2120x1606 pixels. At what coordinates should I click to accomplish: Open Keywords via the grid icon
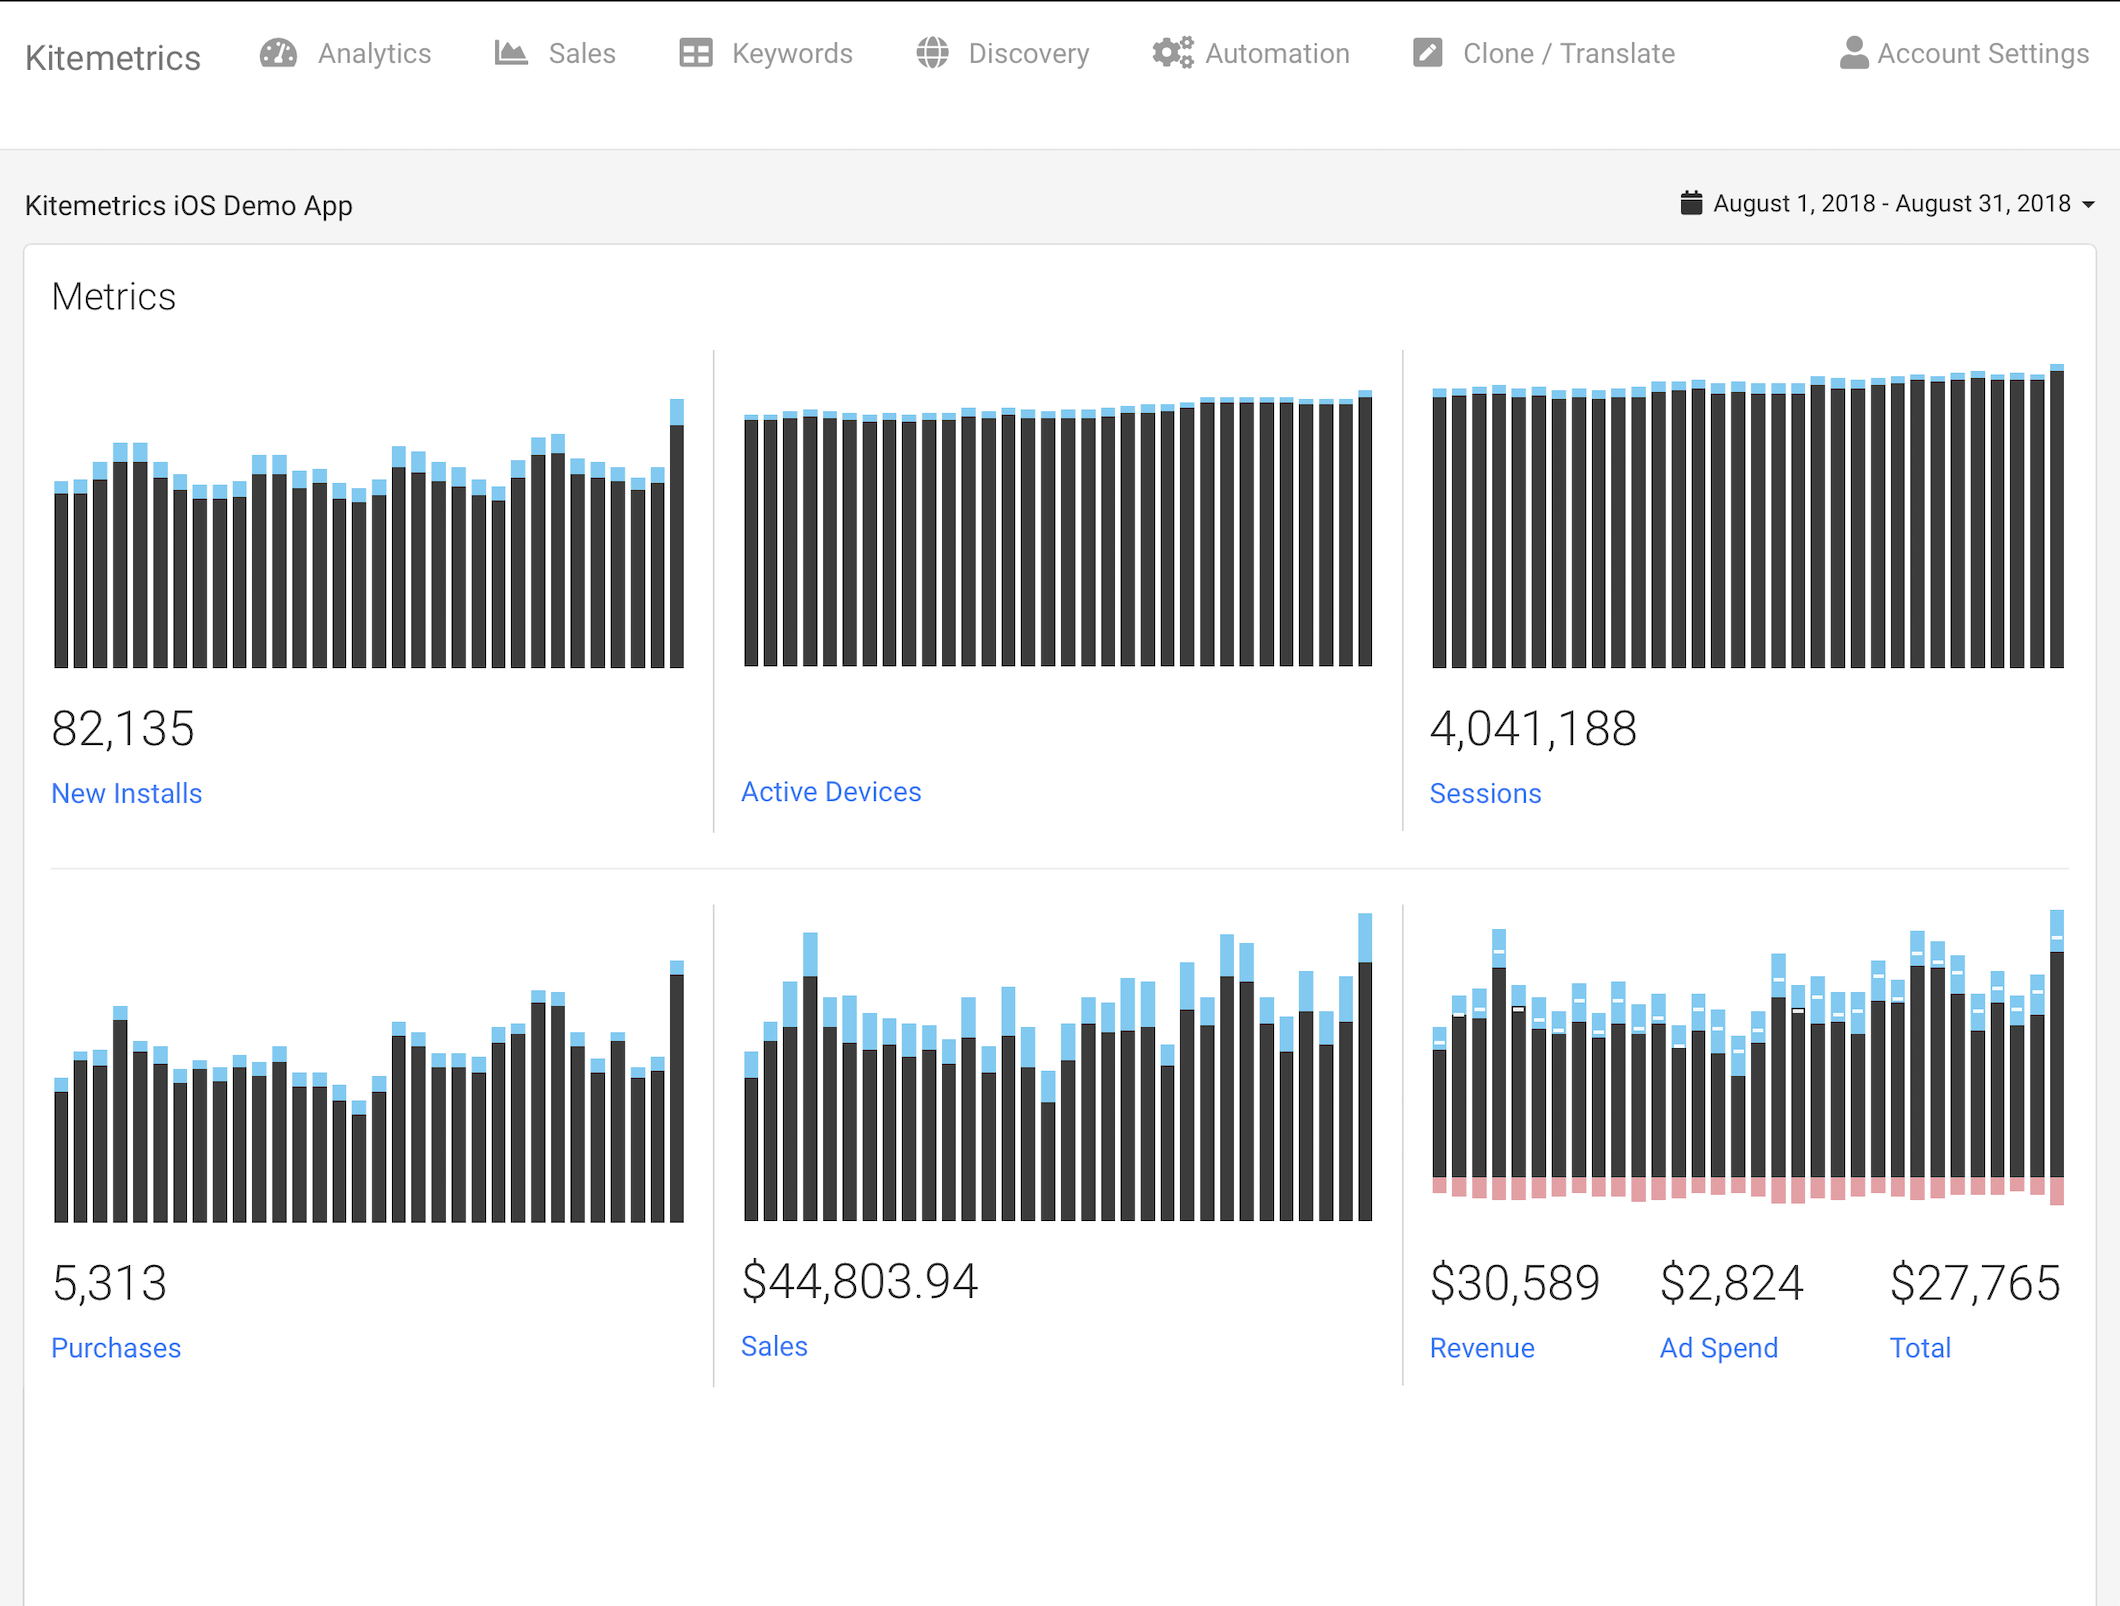pos(696,53)
